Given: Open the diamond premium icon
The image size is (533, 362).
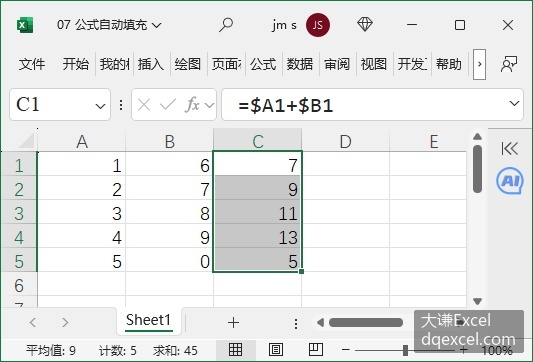Looking at the screenshot, I should click(x=365, y=24).
